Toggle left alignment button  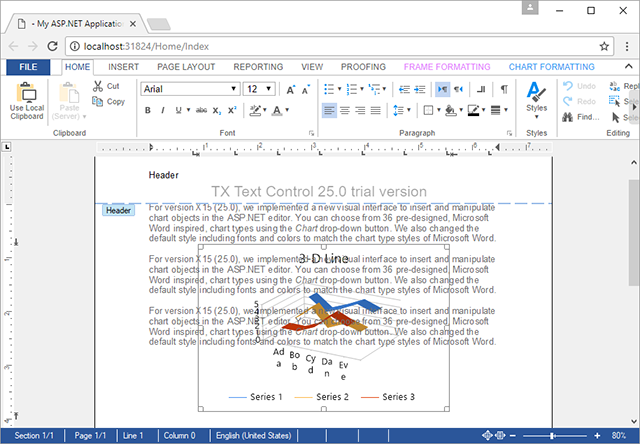pyautogui.click(x=329, y=110)
